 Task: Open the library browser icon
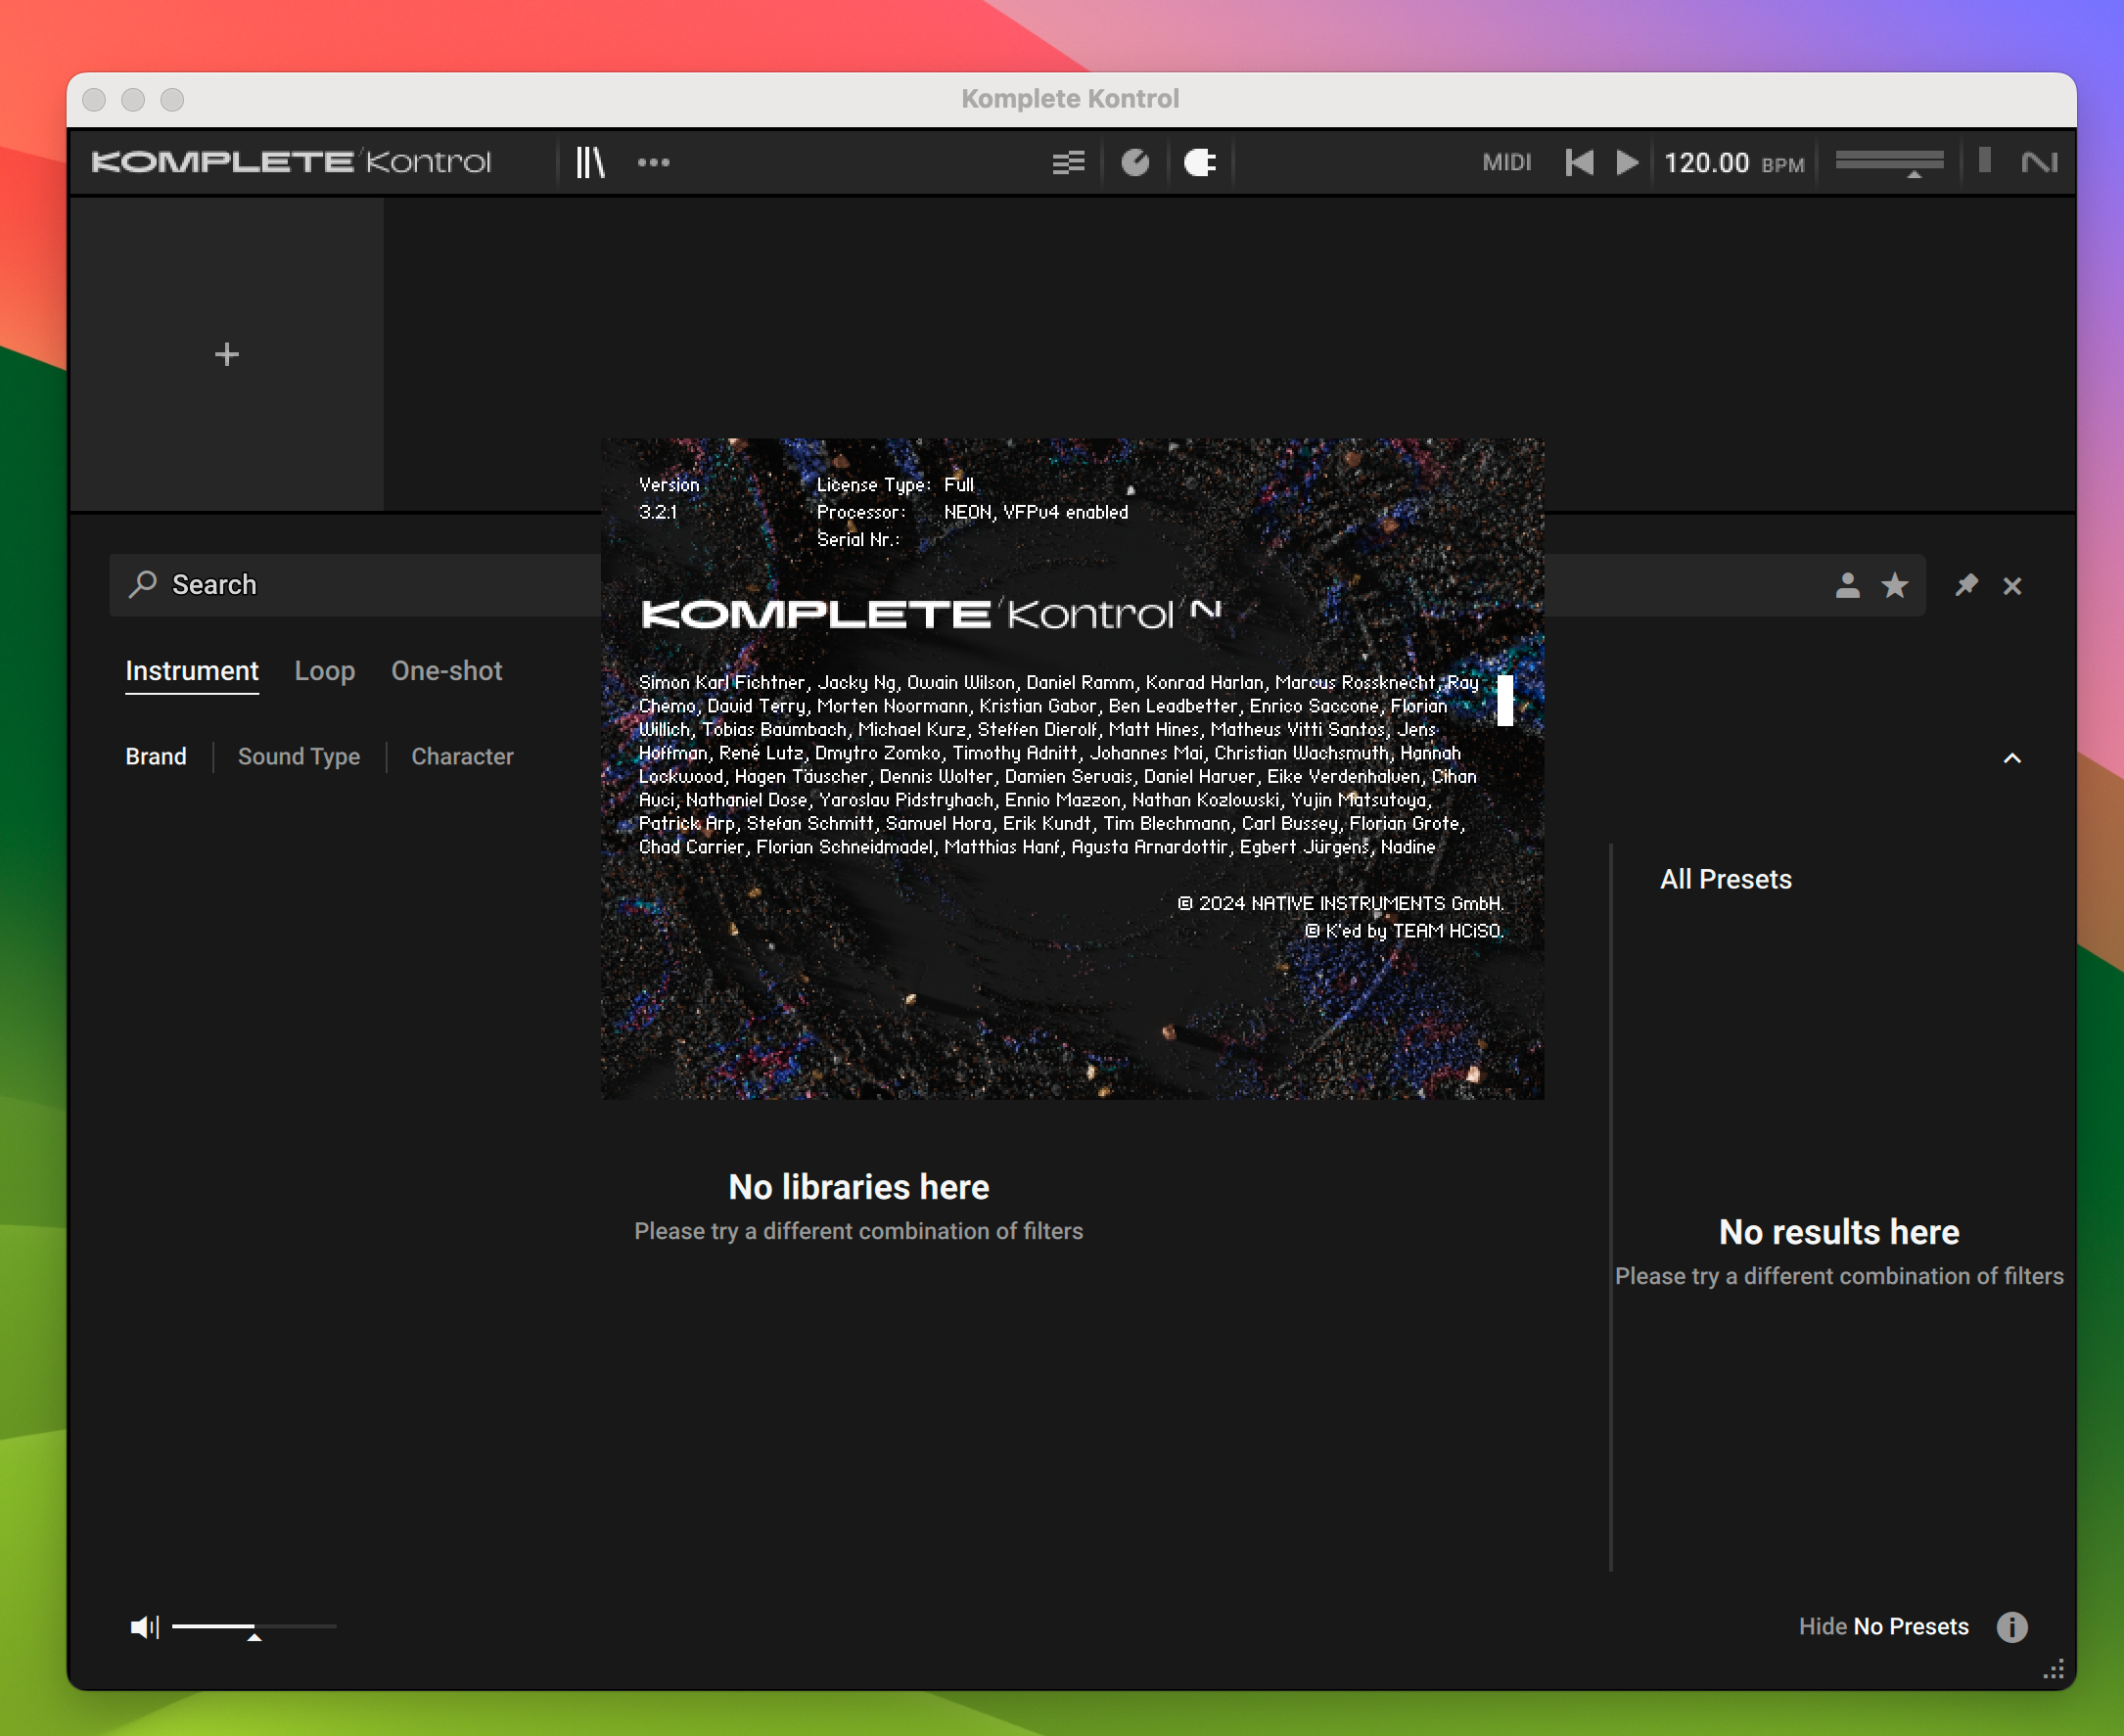coord(590,162)
